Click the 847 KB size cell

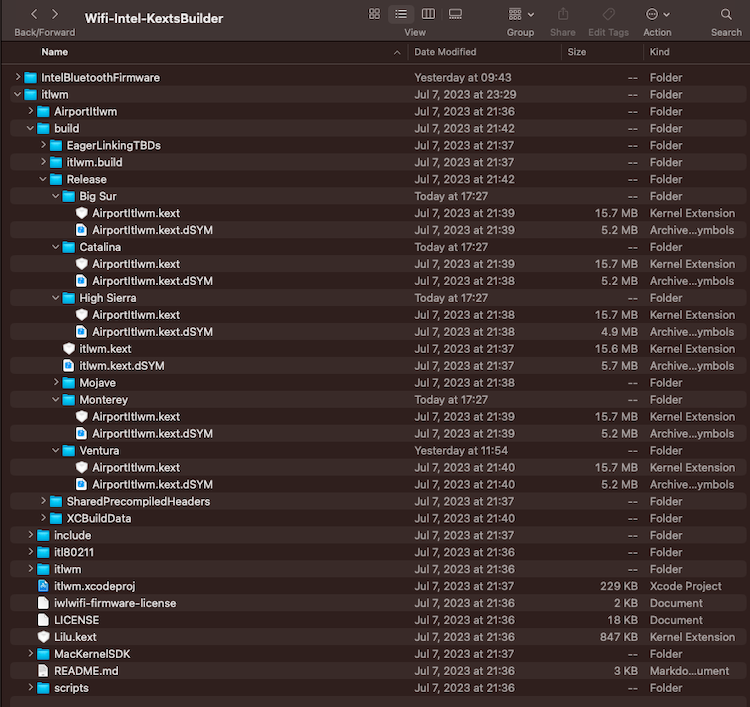[619, 637]
